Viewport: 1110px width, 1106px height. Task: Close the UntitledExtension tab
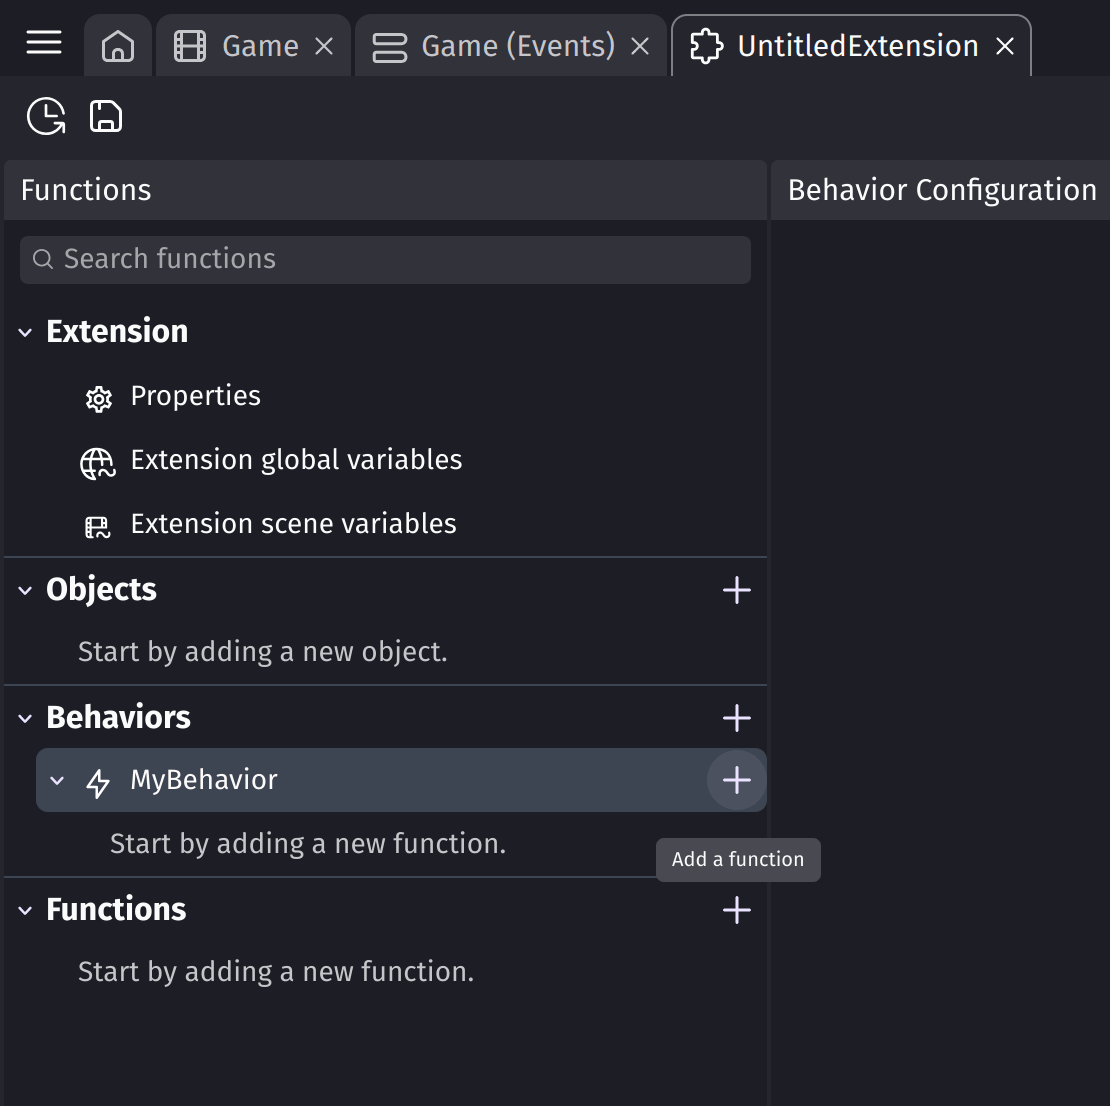[1005, 47]
